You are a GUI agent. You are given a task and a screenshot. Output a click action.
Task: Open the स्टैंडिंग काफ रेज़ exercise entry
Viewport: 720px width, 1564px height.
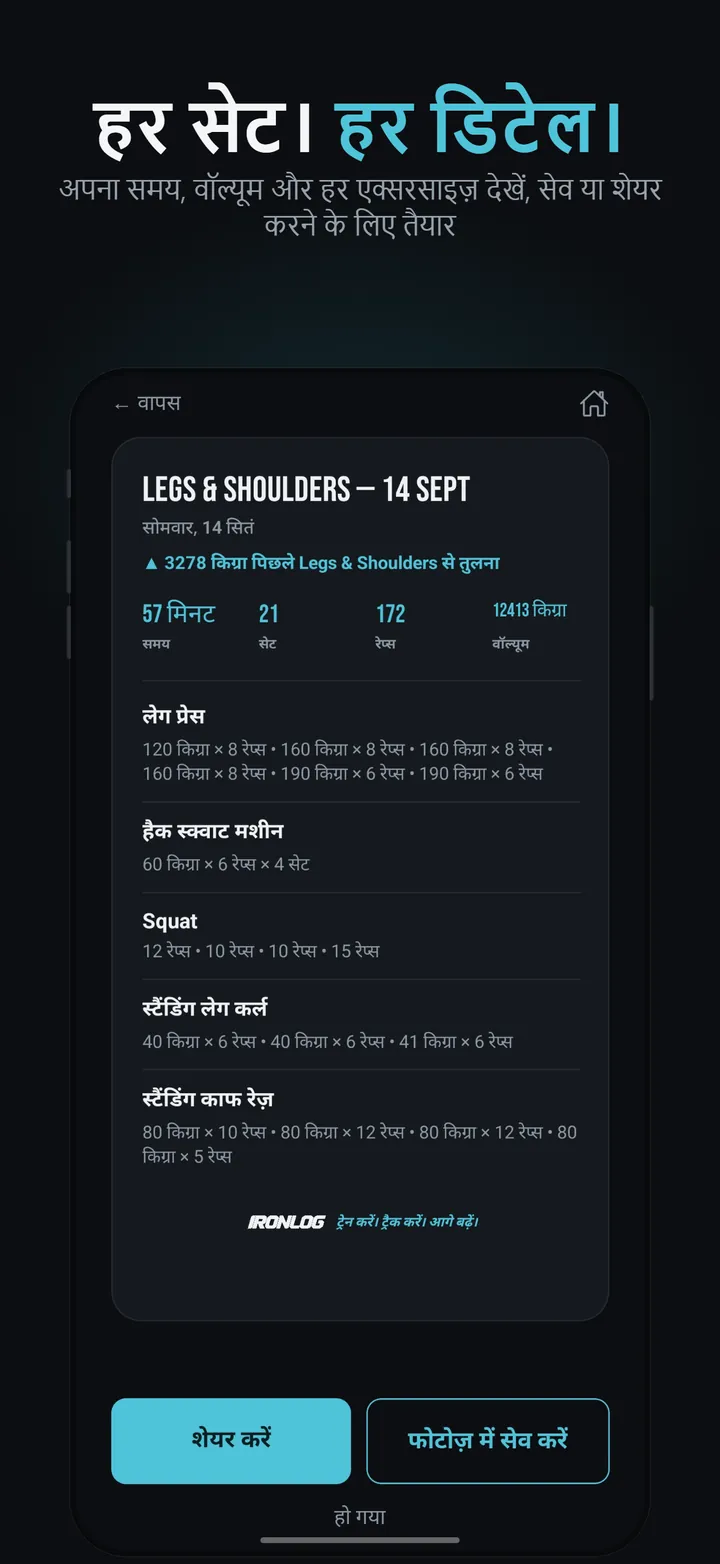(x=361, y=1127)
